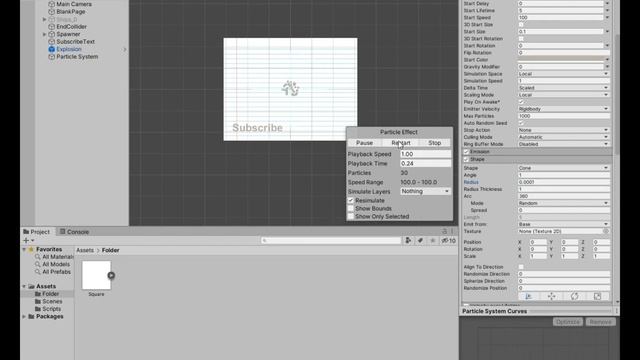The image size is (640, 360).
Task: Toggle the Auto Random Seed checkbox
Action: click(521, 123)
